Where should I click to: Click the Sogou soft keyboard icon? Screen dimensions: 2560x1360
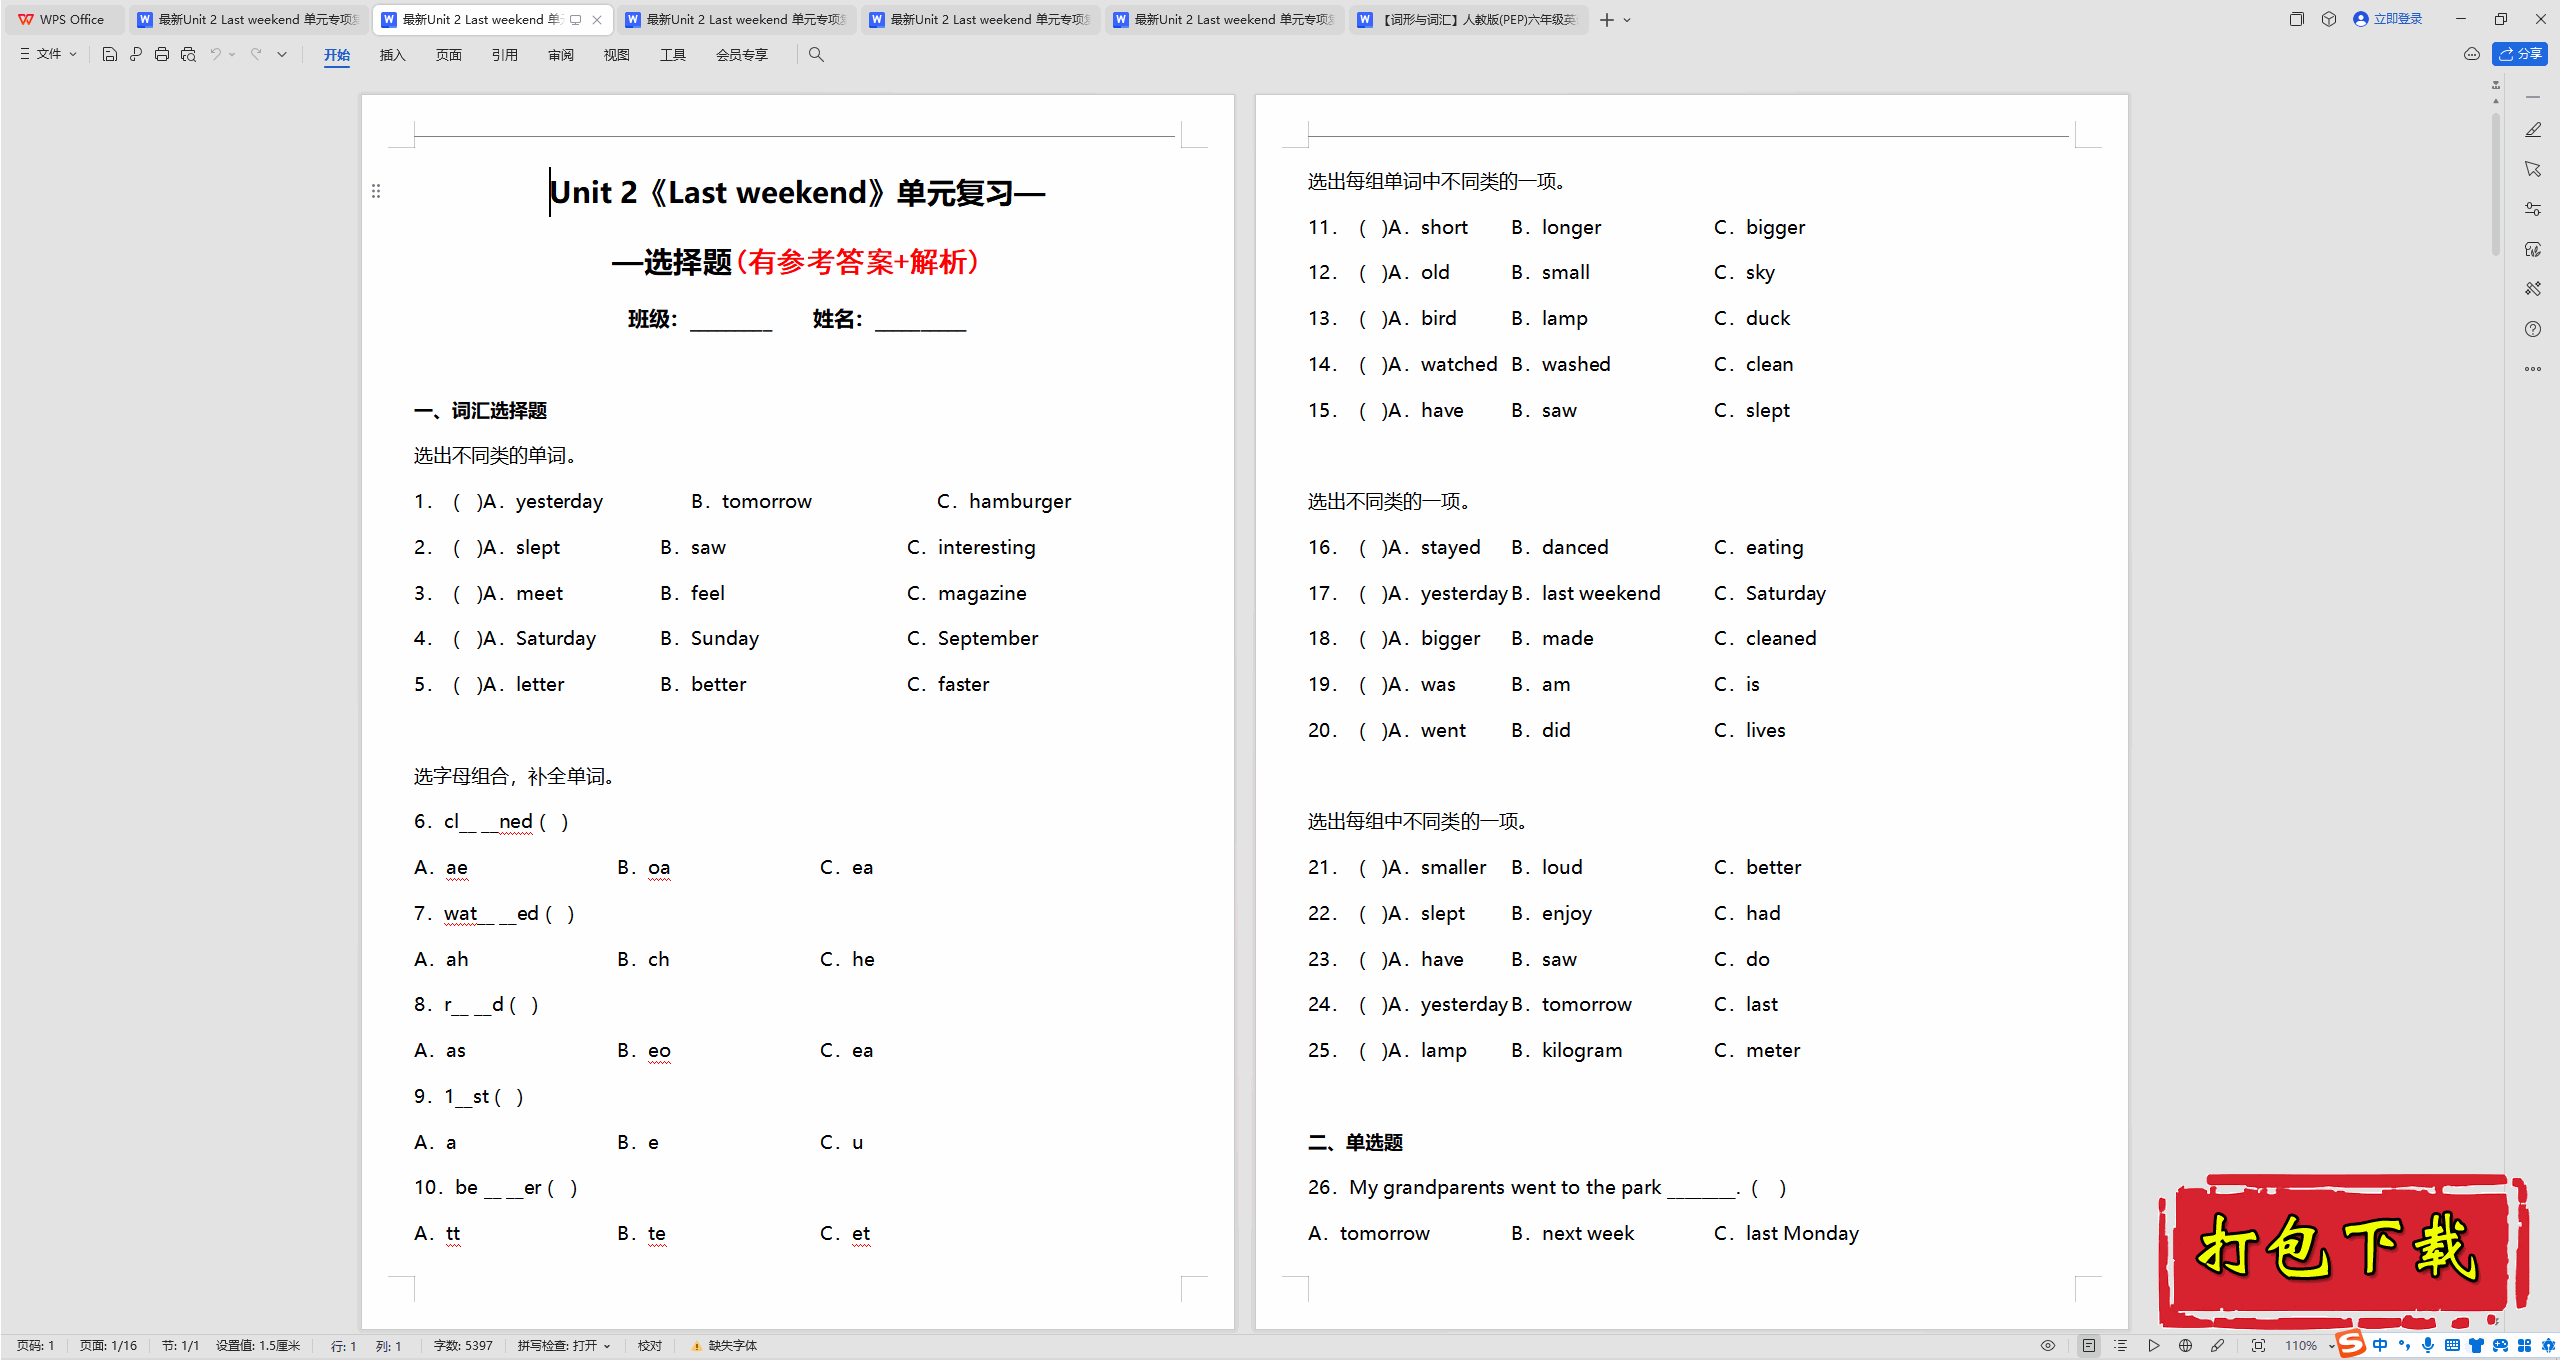(2452, 1346)
